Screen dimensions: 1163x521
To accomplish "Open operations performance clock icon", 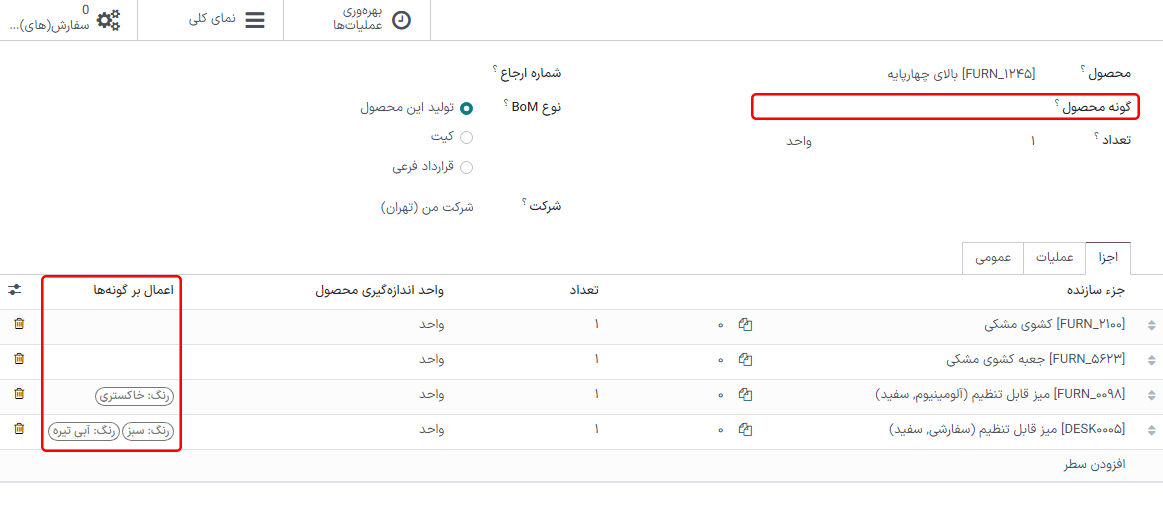I will point(401,19).
